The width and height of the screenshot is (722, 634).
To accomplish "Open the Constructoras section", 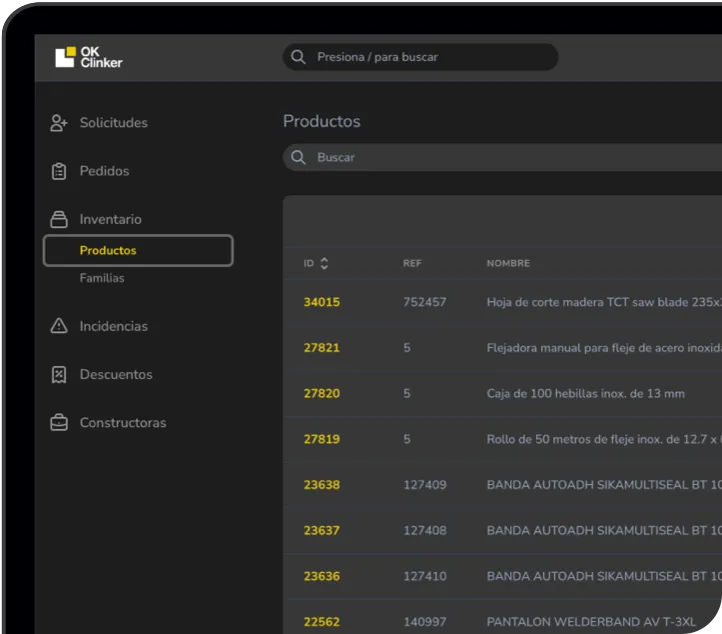I will coord(123,423).
